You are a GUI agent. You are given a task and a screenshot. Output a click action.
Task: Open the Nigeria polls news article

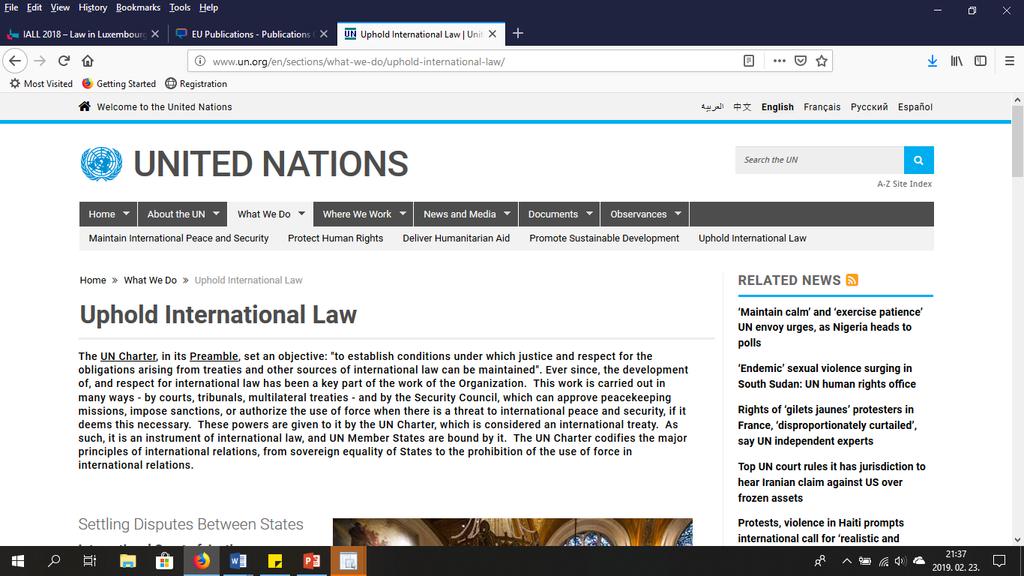[830, 327]
